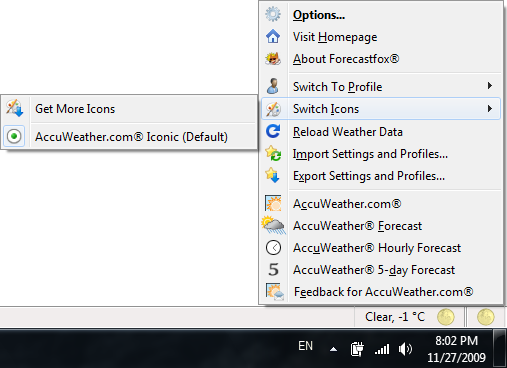507x368 pixels.
Task: Choose Export Settings and Profiles...
Action: coord(381,175)
